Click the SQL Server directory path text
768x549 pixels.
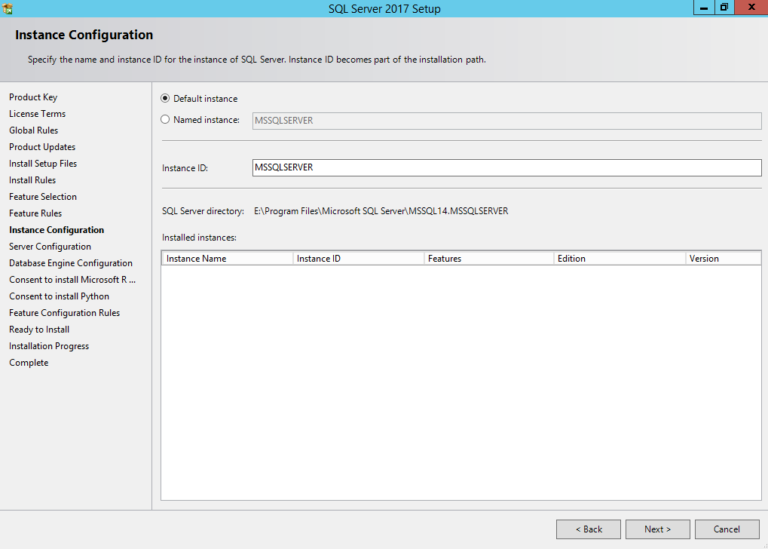pyautogui.click(x=381, y=211)
